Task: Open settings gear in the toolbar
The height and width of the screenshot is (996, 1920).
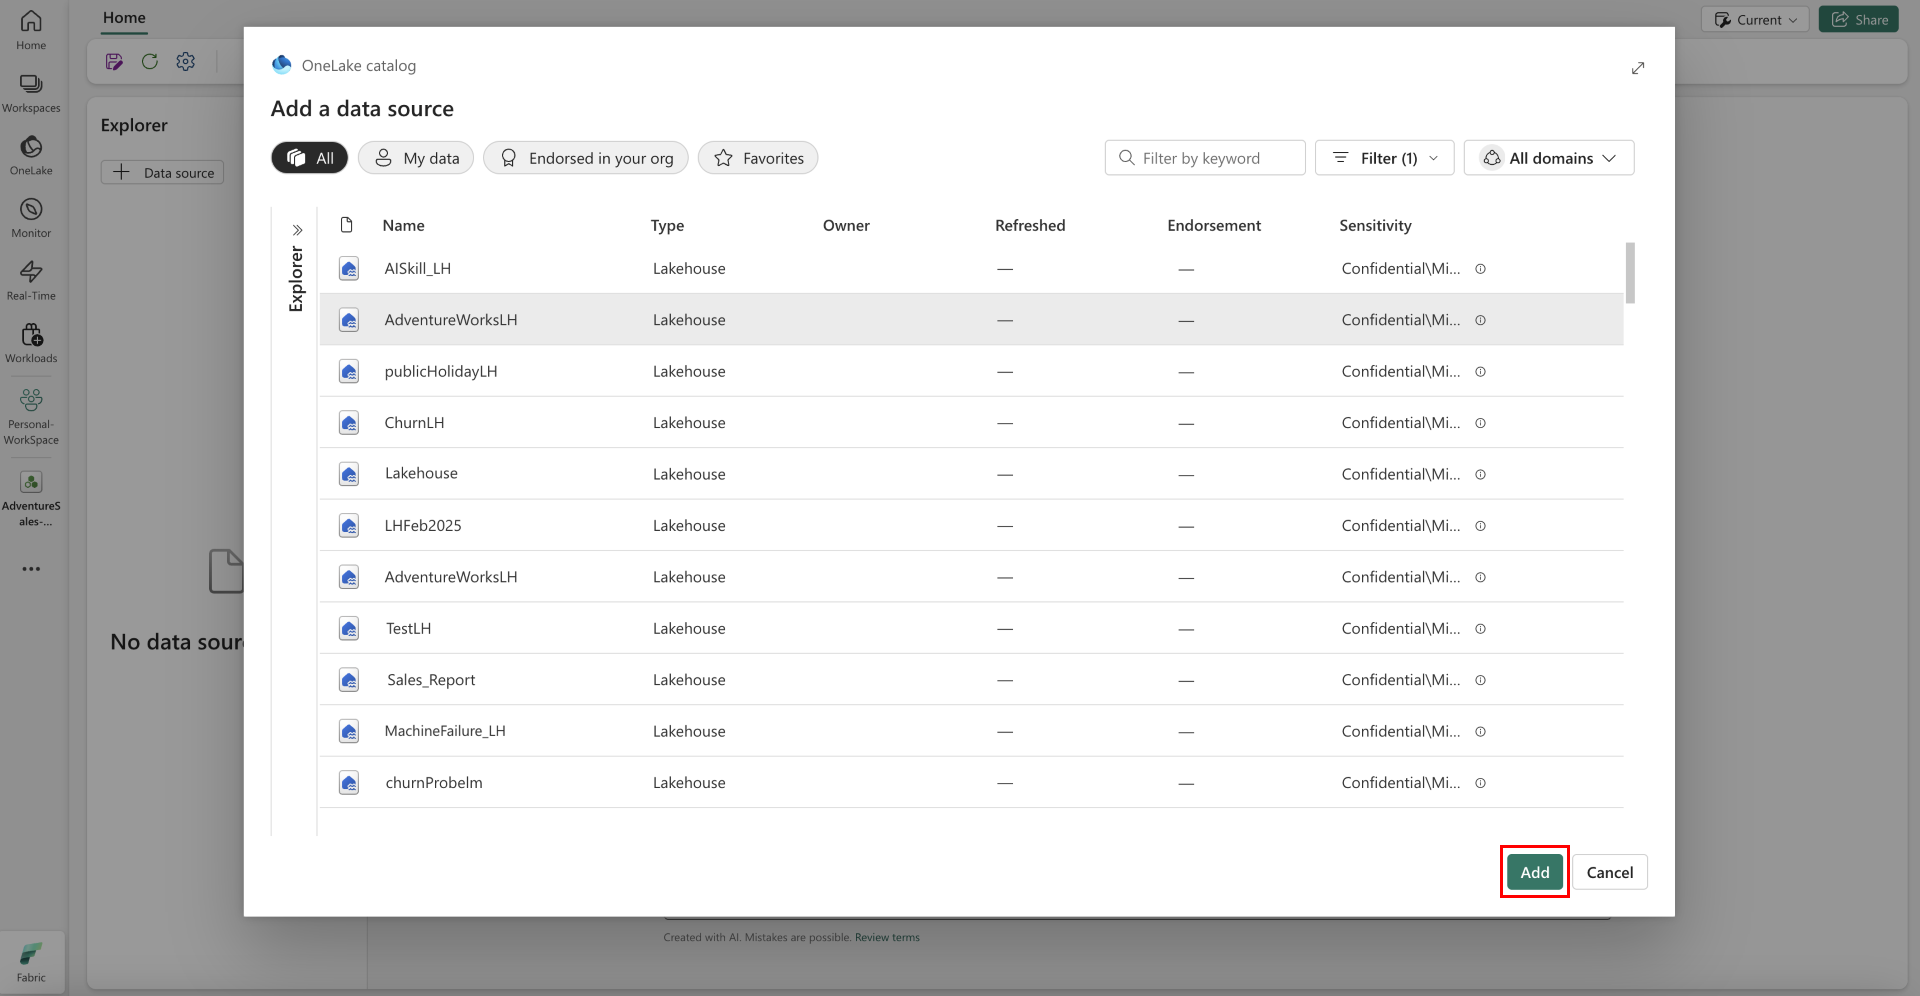Action: click(x=186, y=62)
